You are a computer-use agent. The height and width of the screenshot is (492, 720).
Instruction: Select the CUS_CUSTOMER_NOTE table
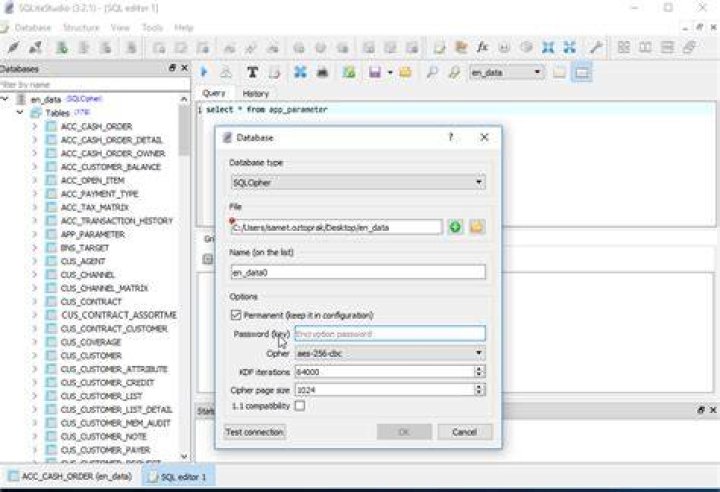pyautogui.click(x=103, y=436)
